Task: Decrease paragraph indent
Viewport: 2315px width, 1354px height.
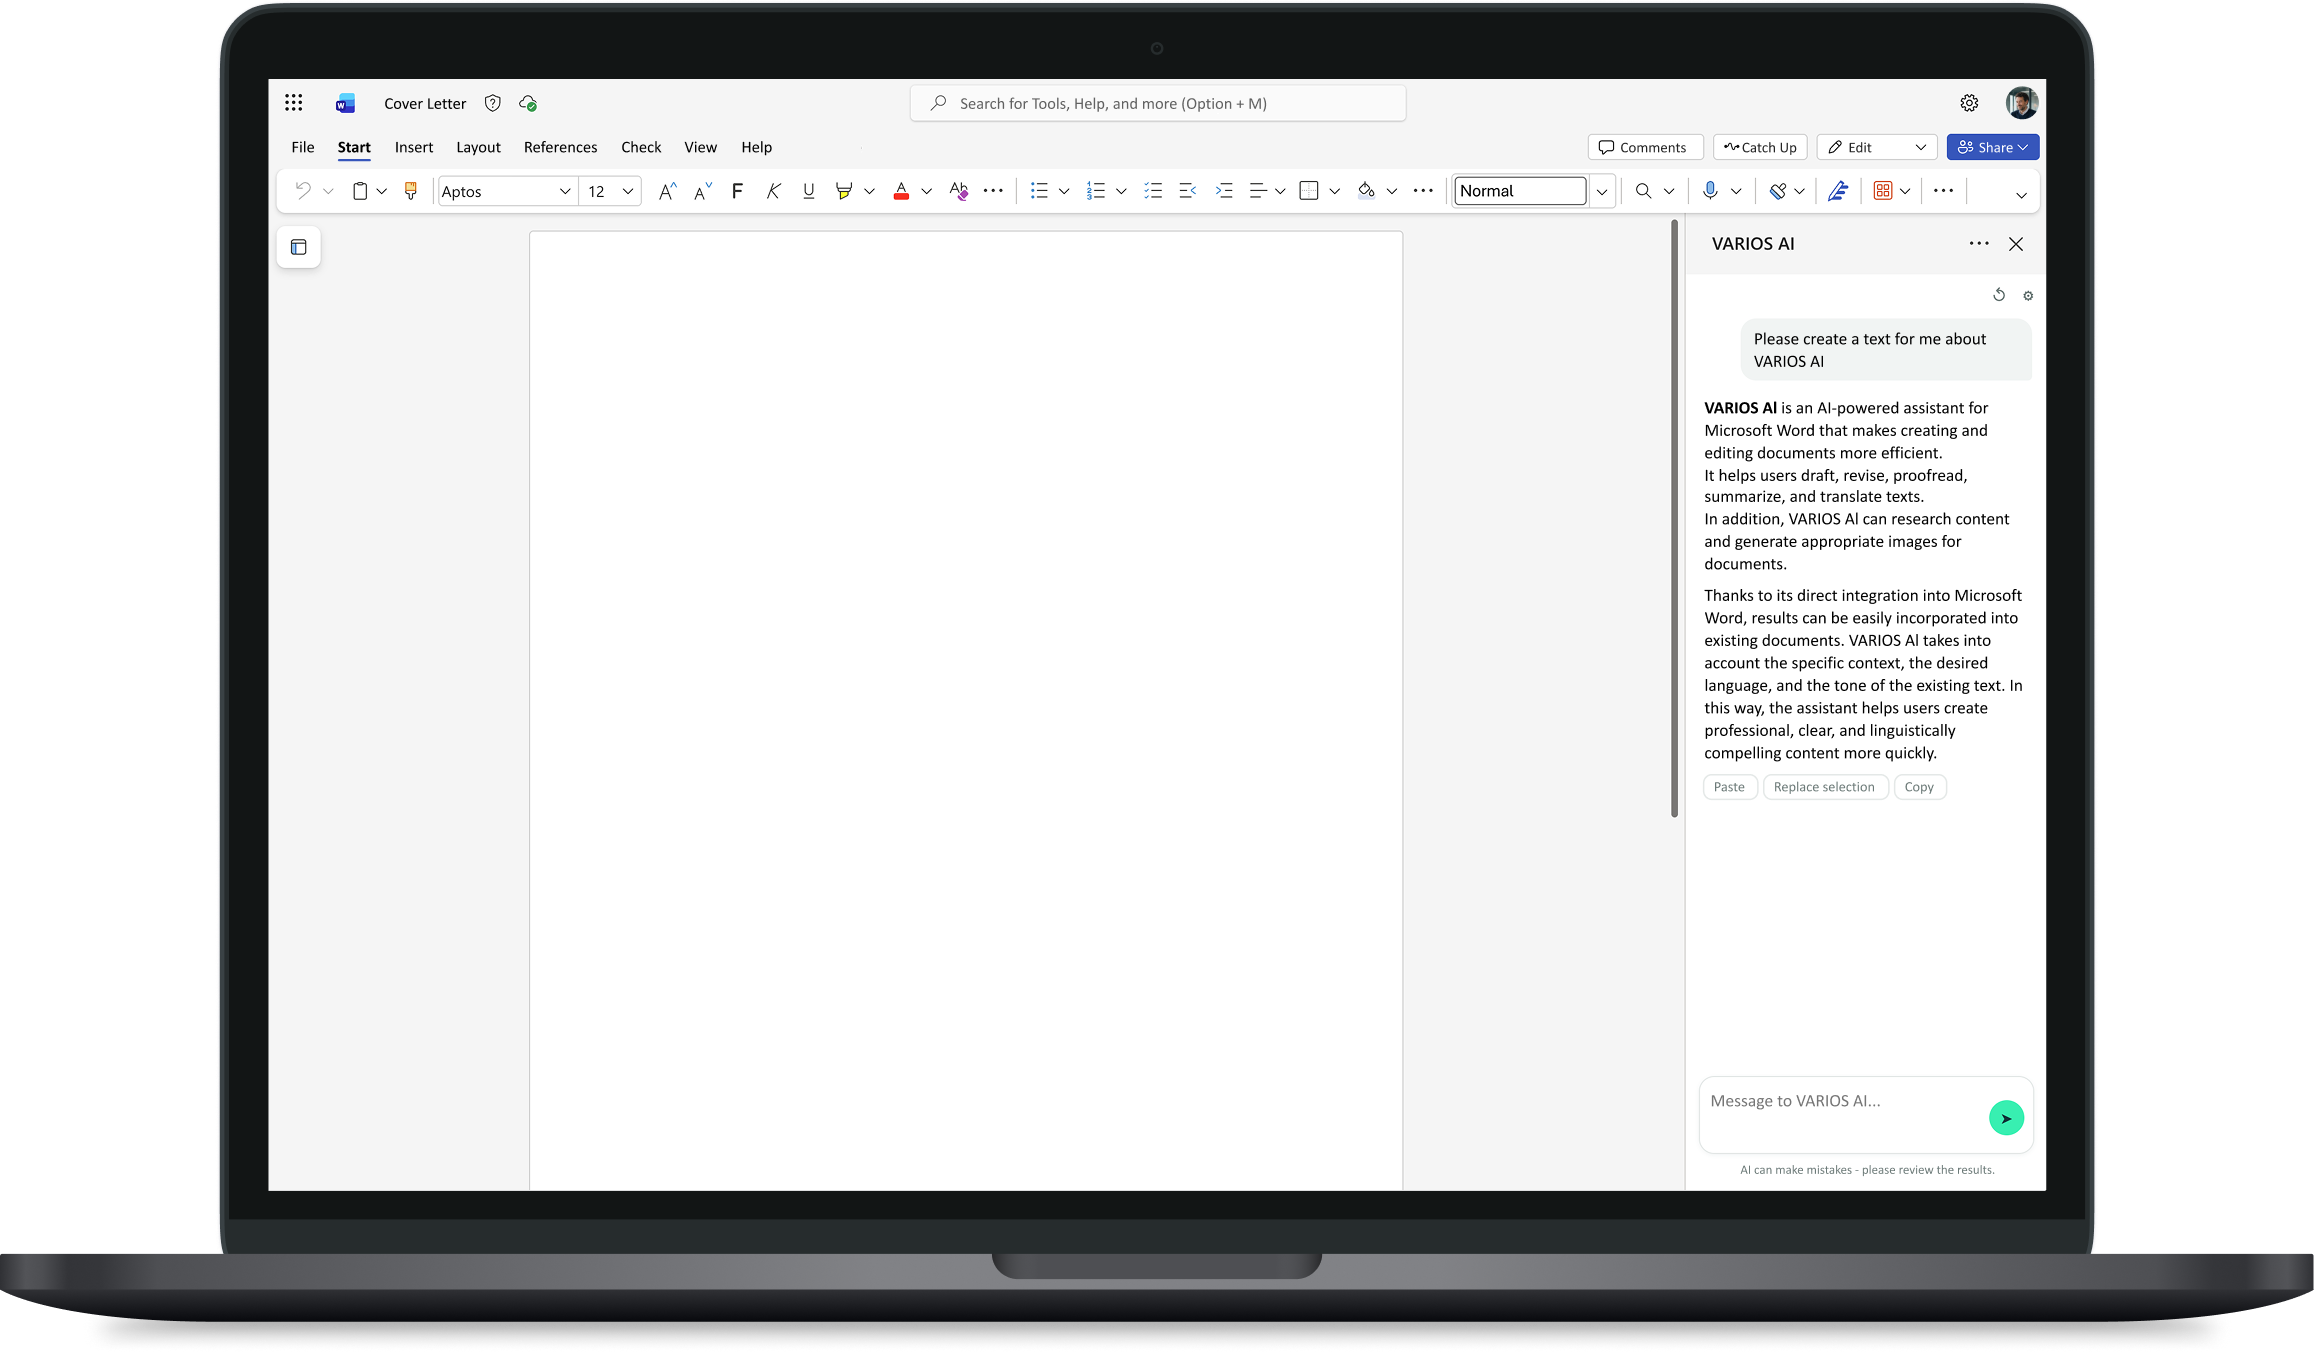Action: coord(1188,190)
